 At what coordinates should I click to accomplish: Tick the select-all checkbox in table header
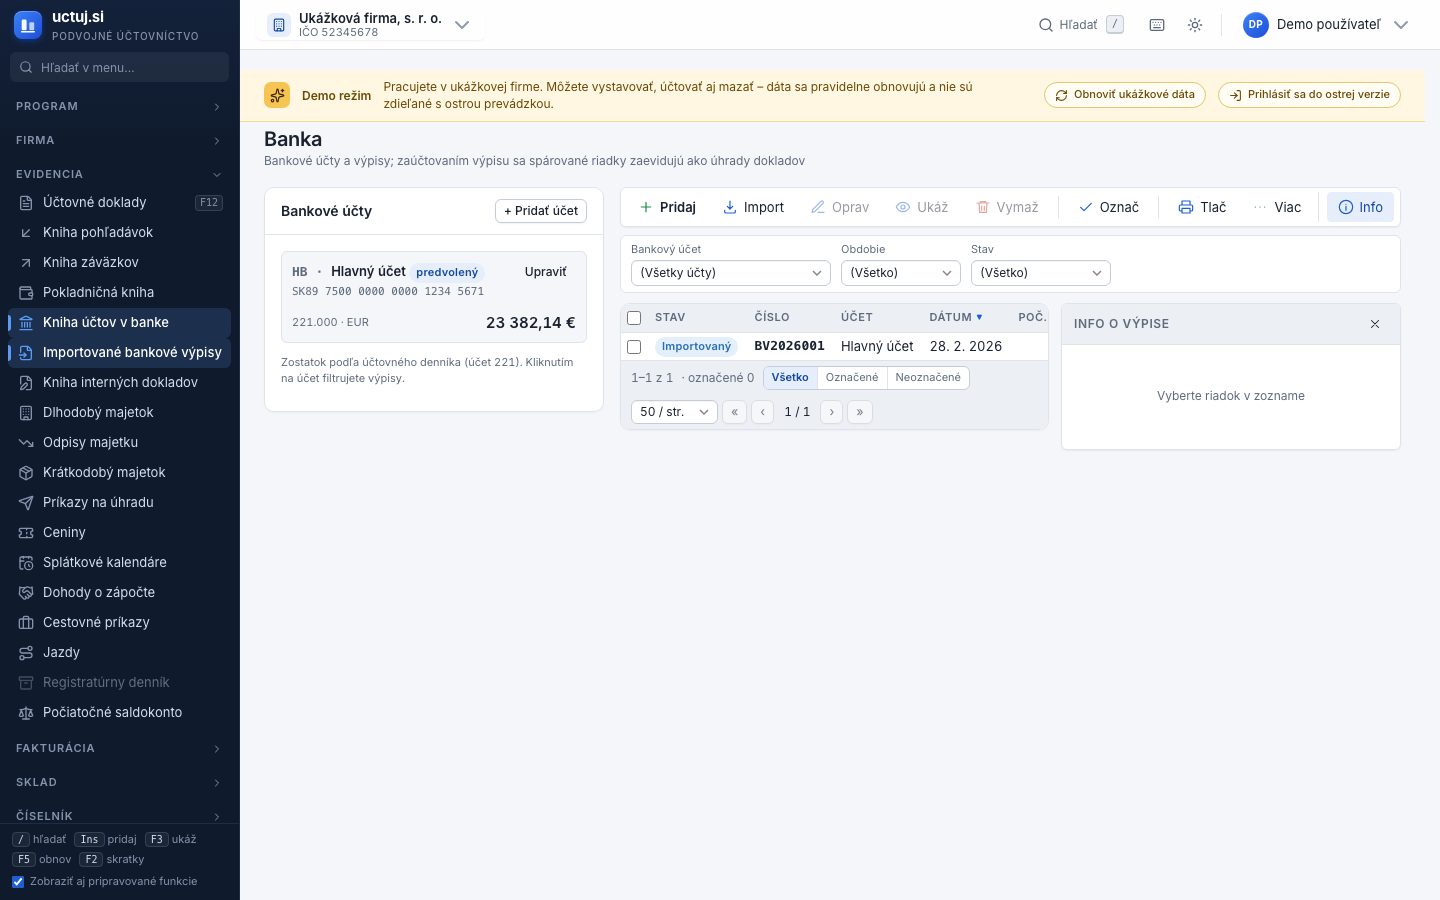click(x=634, y=318)
